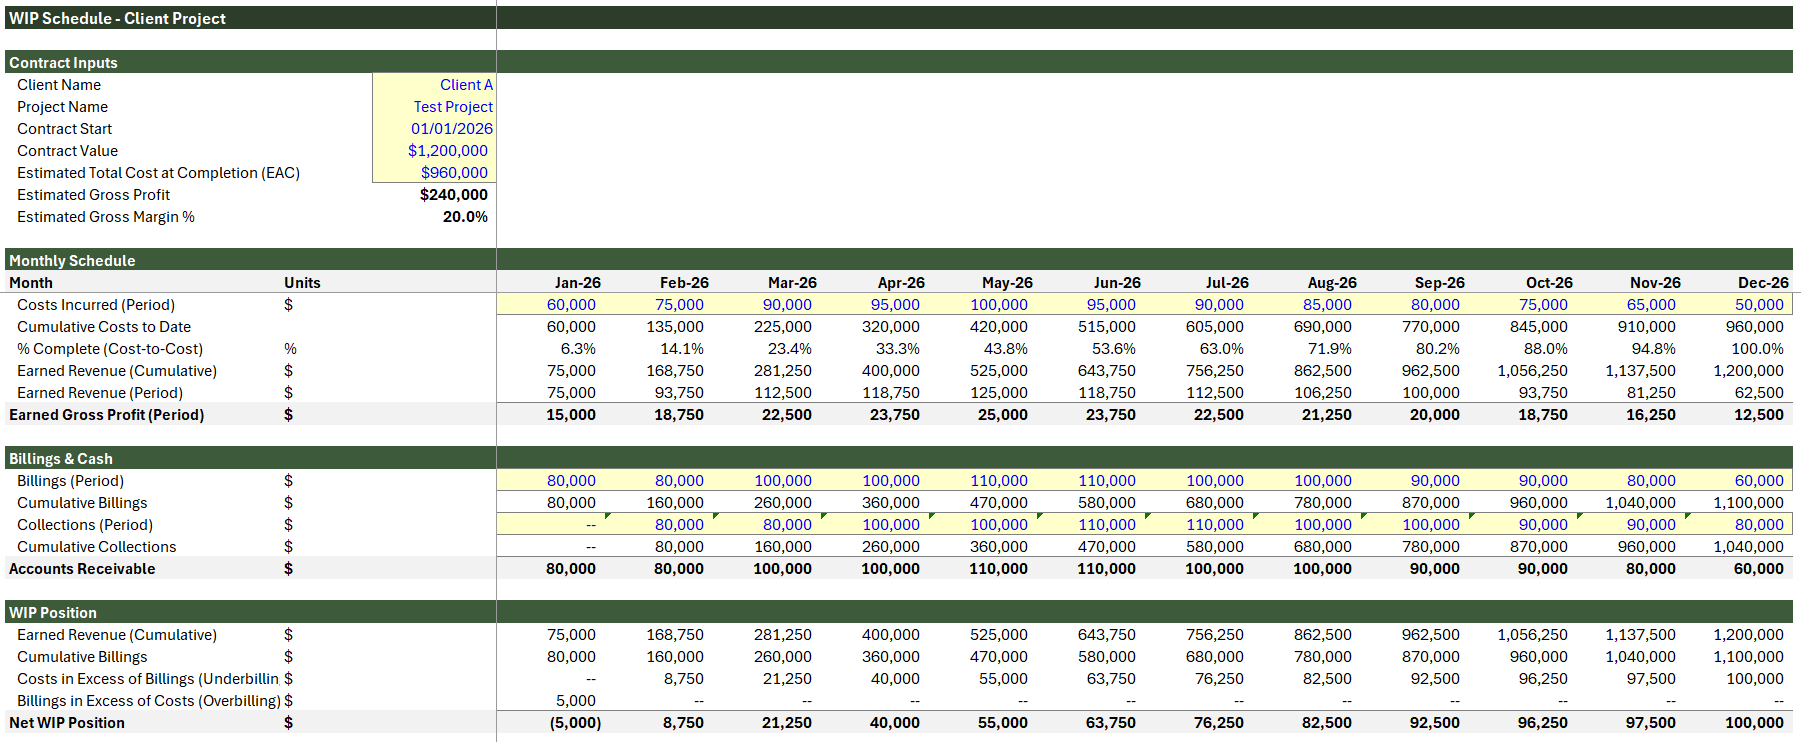The width and height of the screenshot is (1801, 742).
Task: Click the "Costs in Excess of Billings" row label
Action: click(x=148, y=679)
